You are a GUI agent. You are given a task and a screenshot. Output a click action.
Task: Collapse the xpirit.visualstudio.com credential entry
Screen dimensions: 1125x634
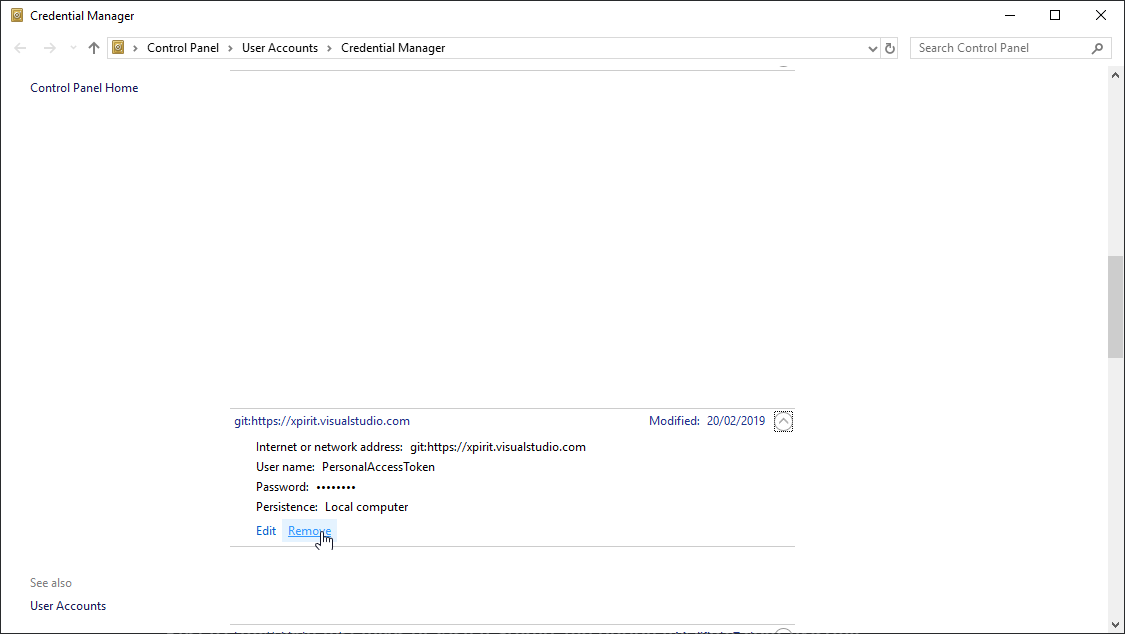tap(783, 422)
